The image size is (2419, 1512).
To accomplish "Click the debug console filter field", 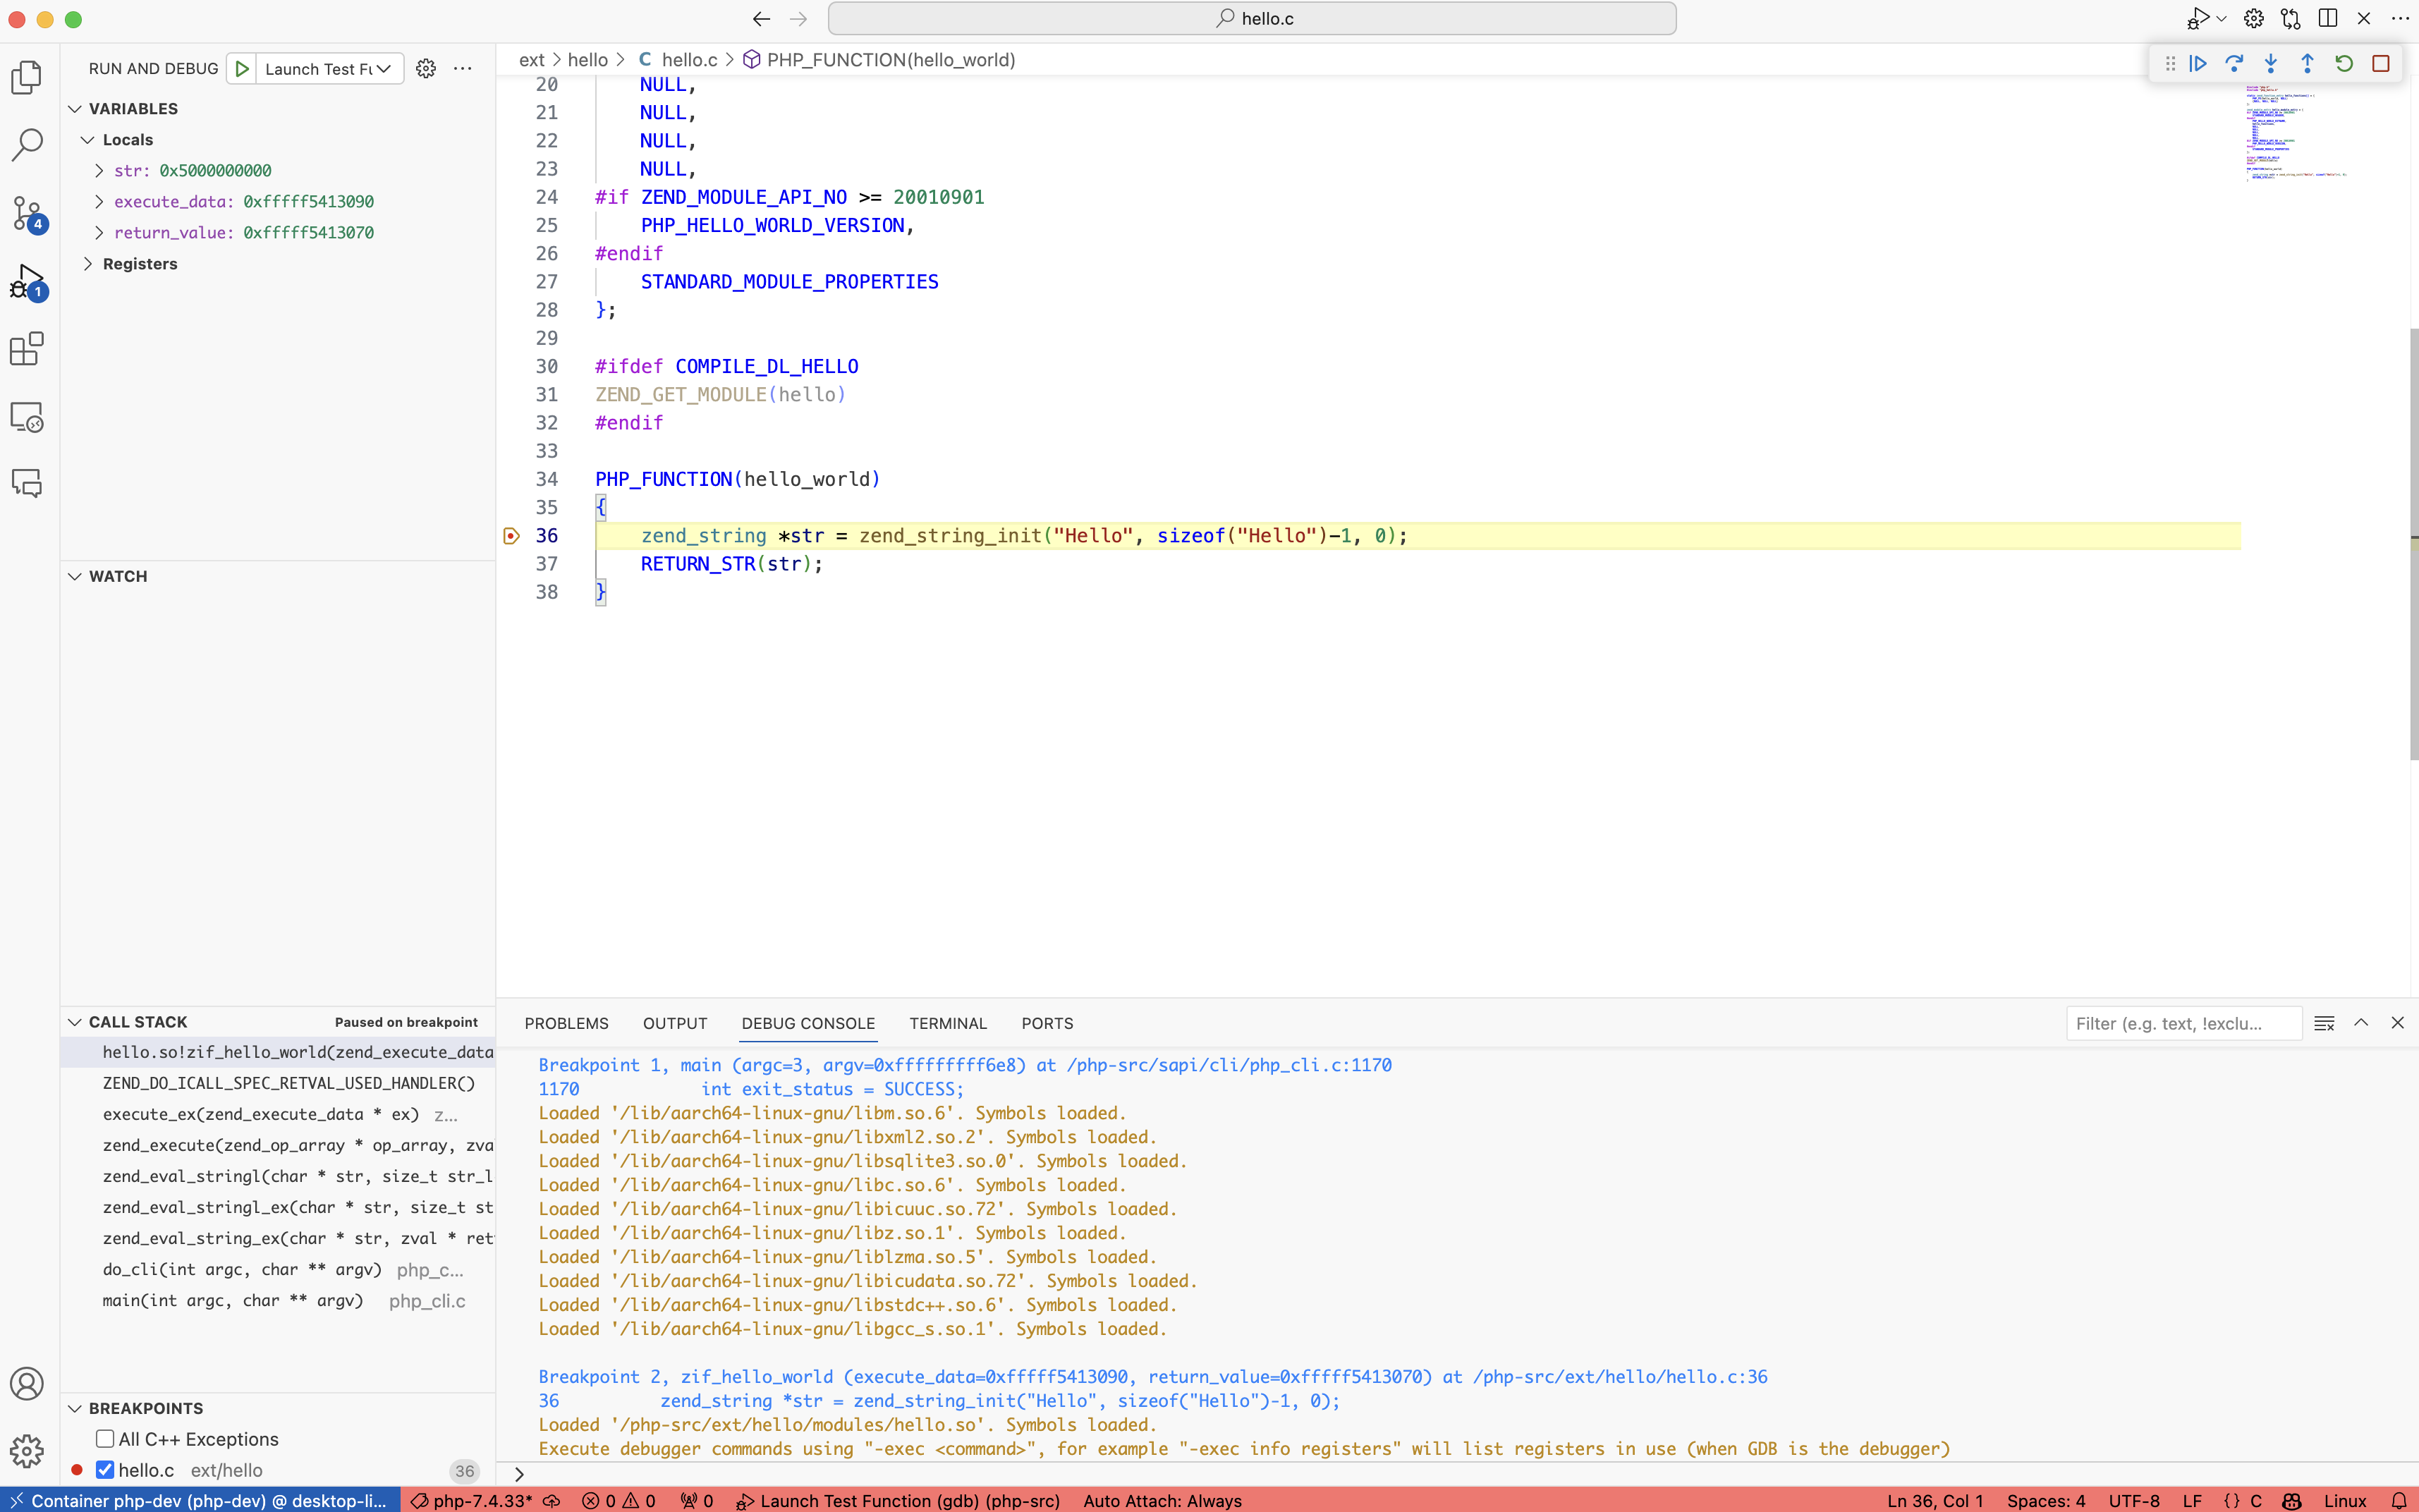I will coord(2184,1023).
